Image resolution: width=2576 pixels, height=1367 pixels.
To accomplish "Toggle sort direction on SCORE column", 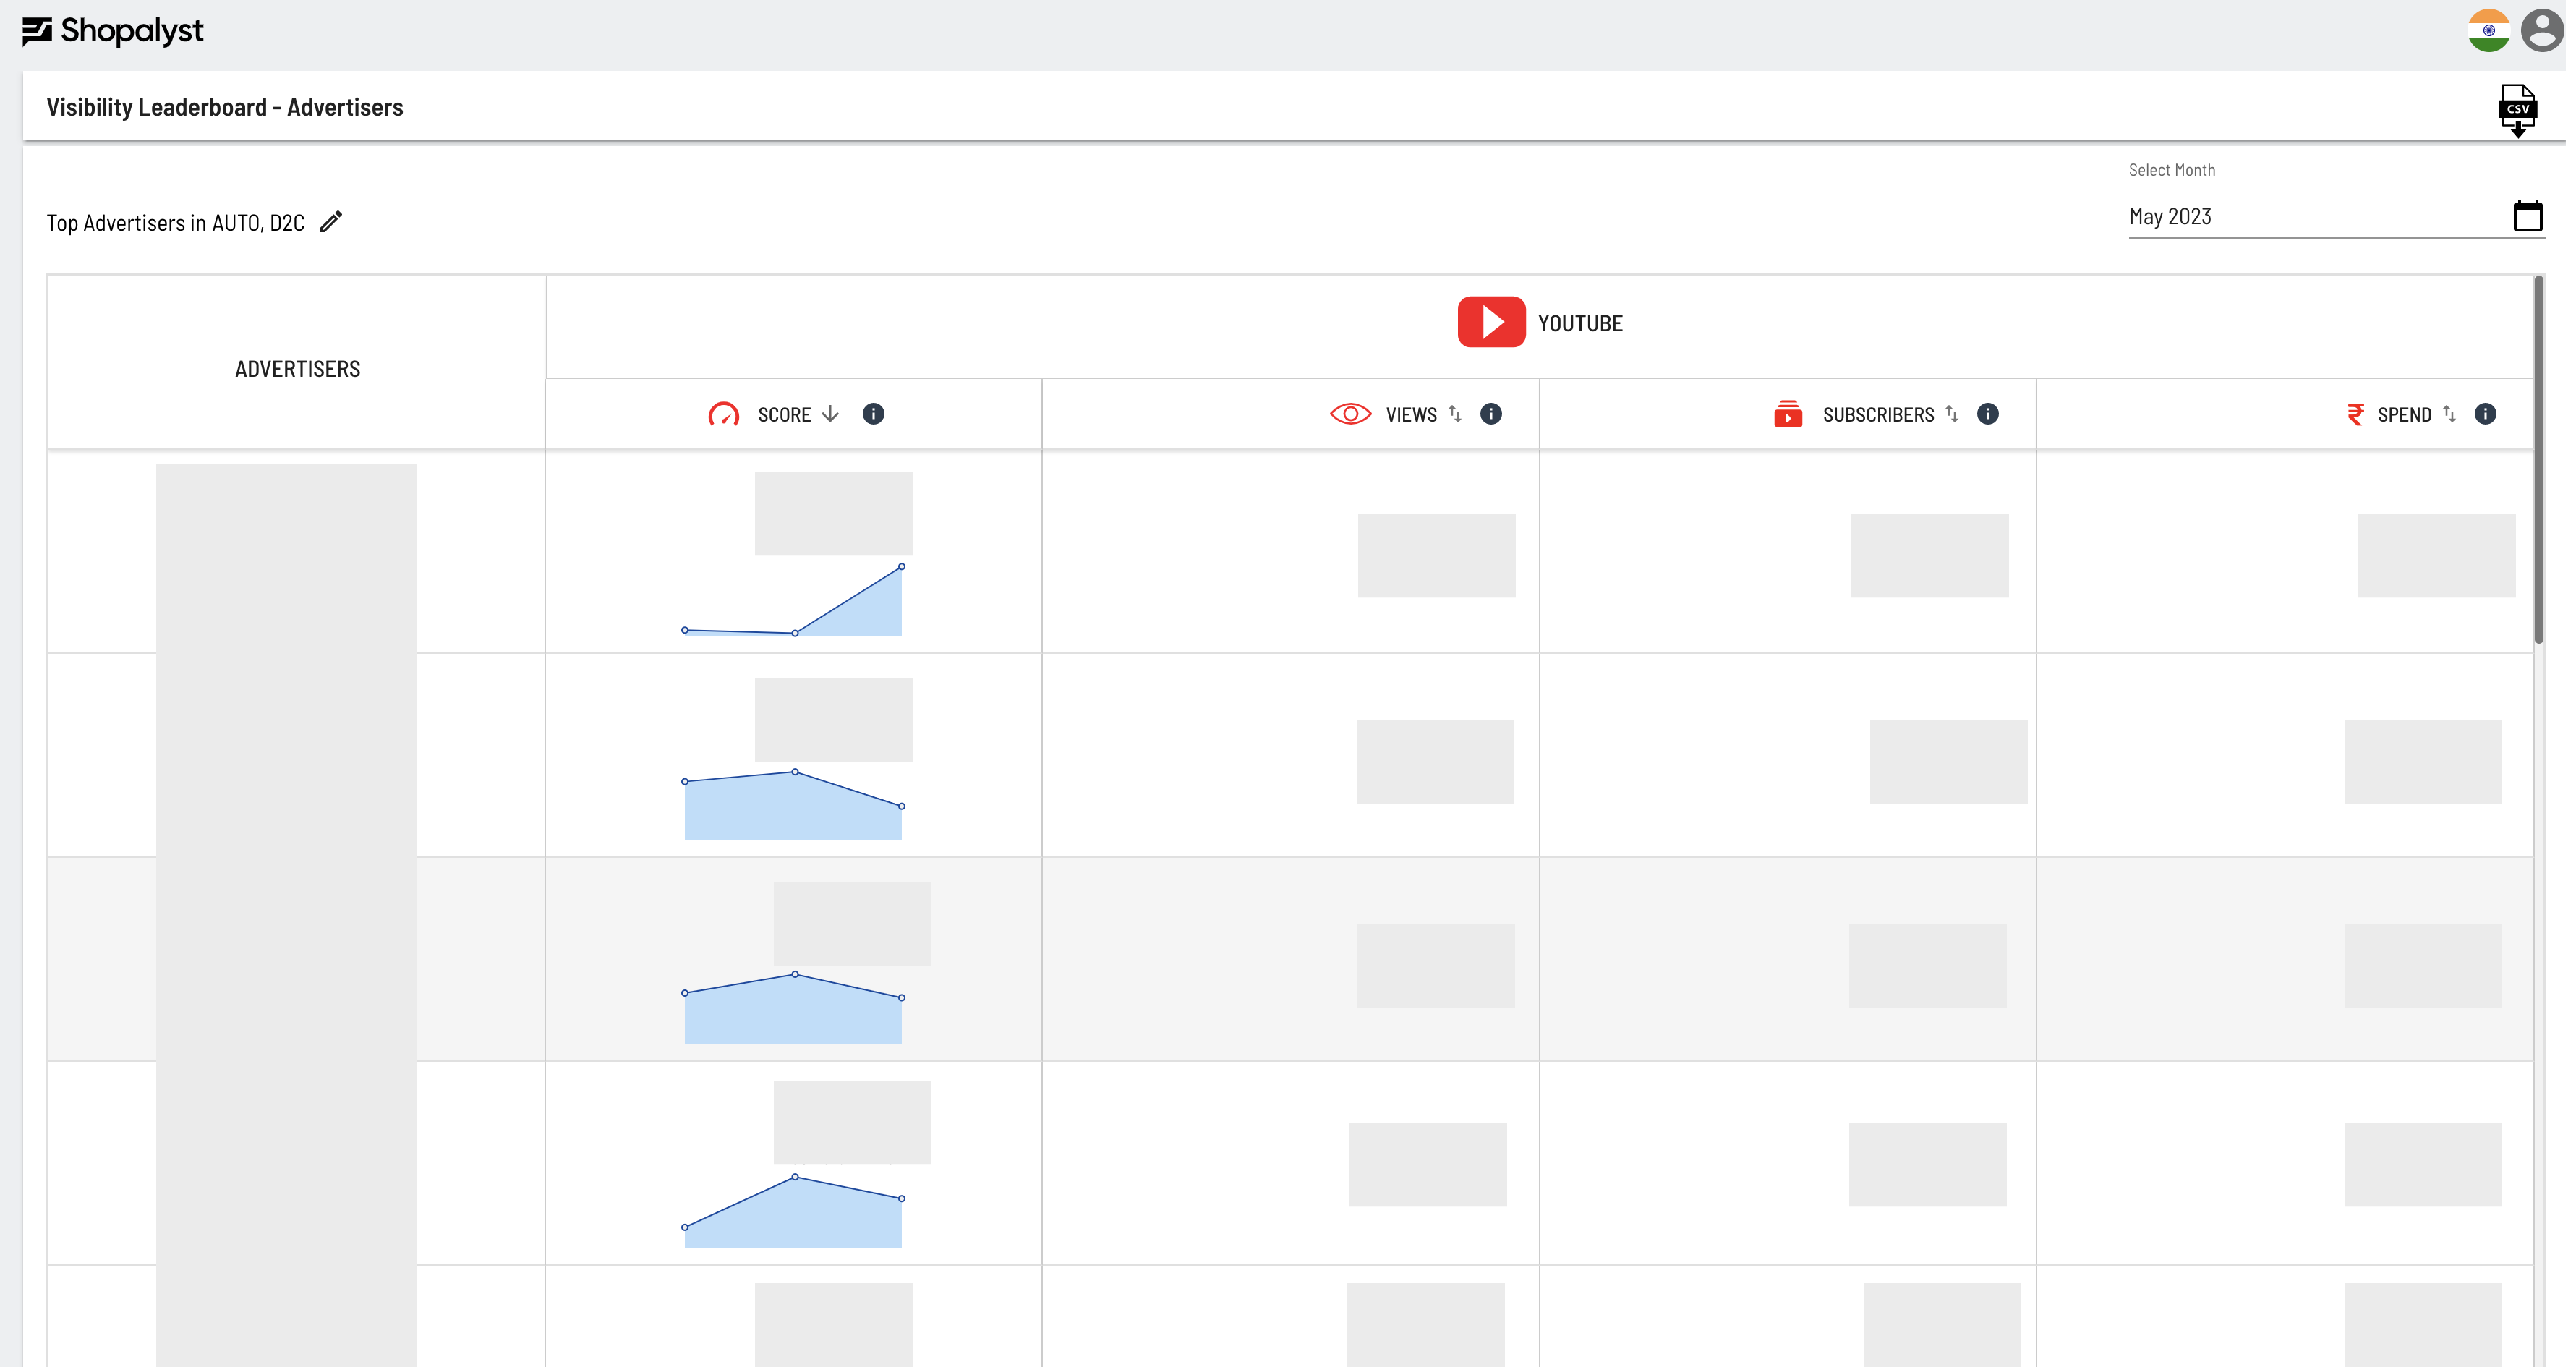I will coord(831,414).
